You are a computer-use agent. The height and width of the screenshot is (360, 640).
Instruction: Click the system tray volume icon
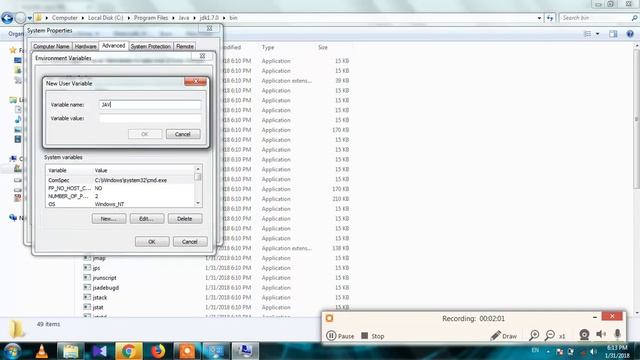pos(593,351)
